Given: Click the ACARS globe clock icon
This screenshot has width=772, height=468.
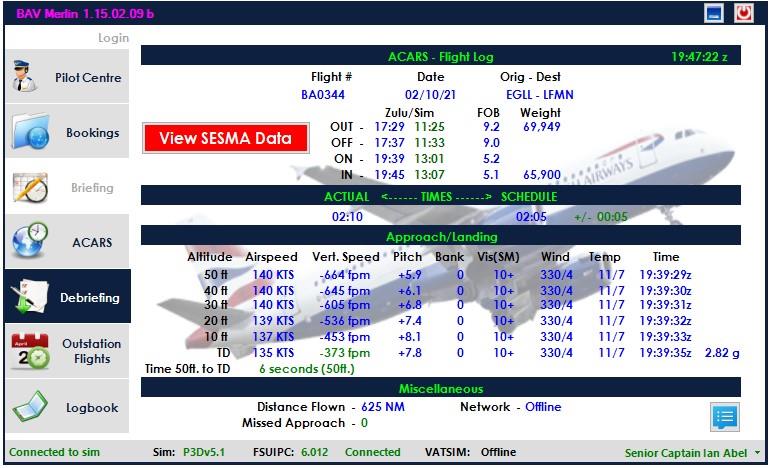Looking at the screenshot, I should [x=30, y=240].
